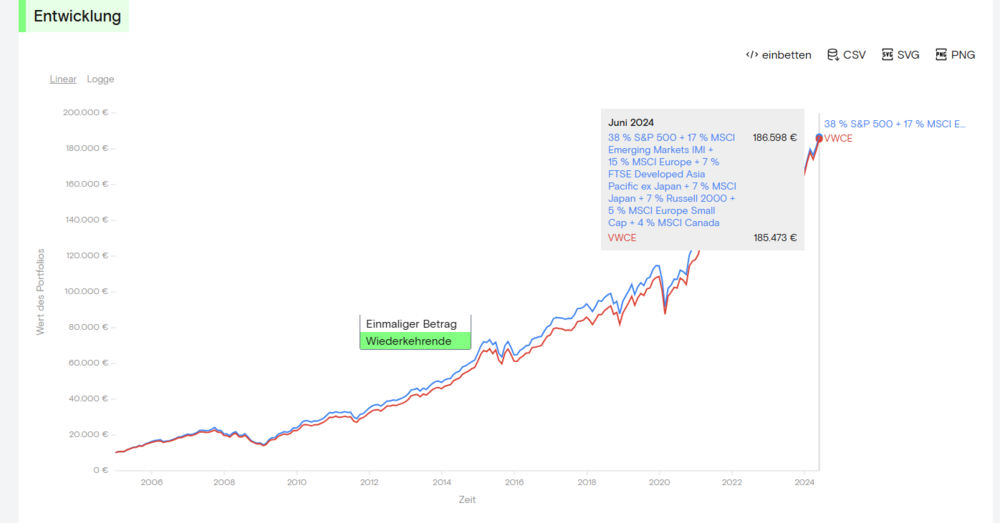Click the red VWCE data point marker

819,138
